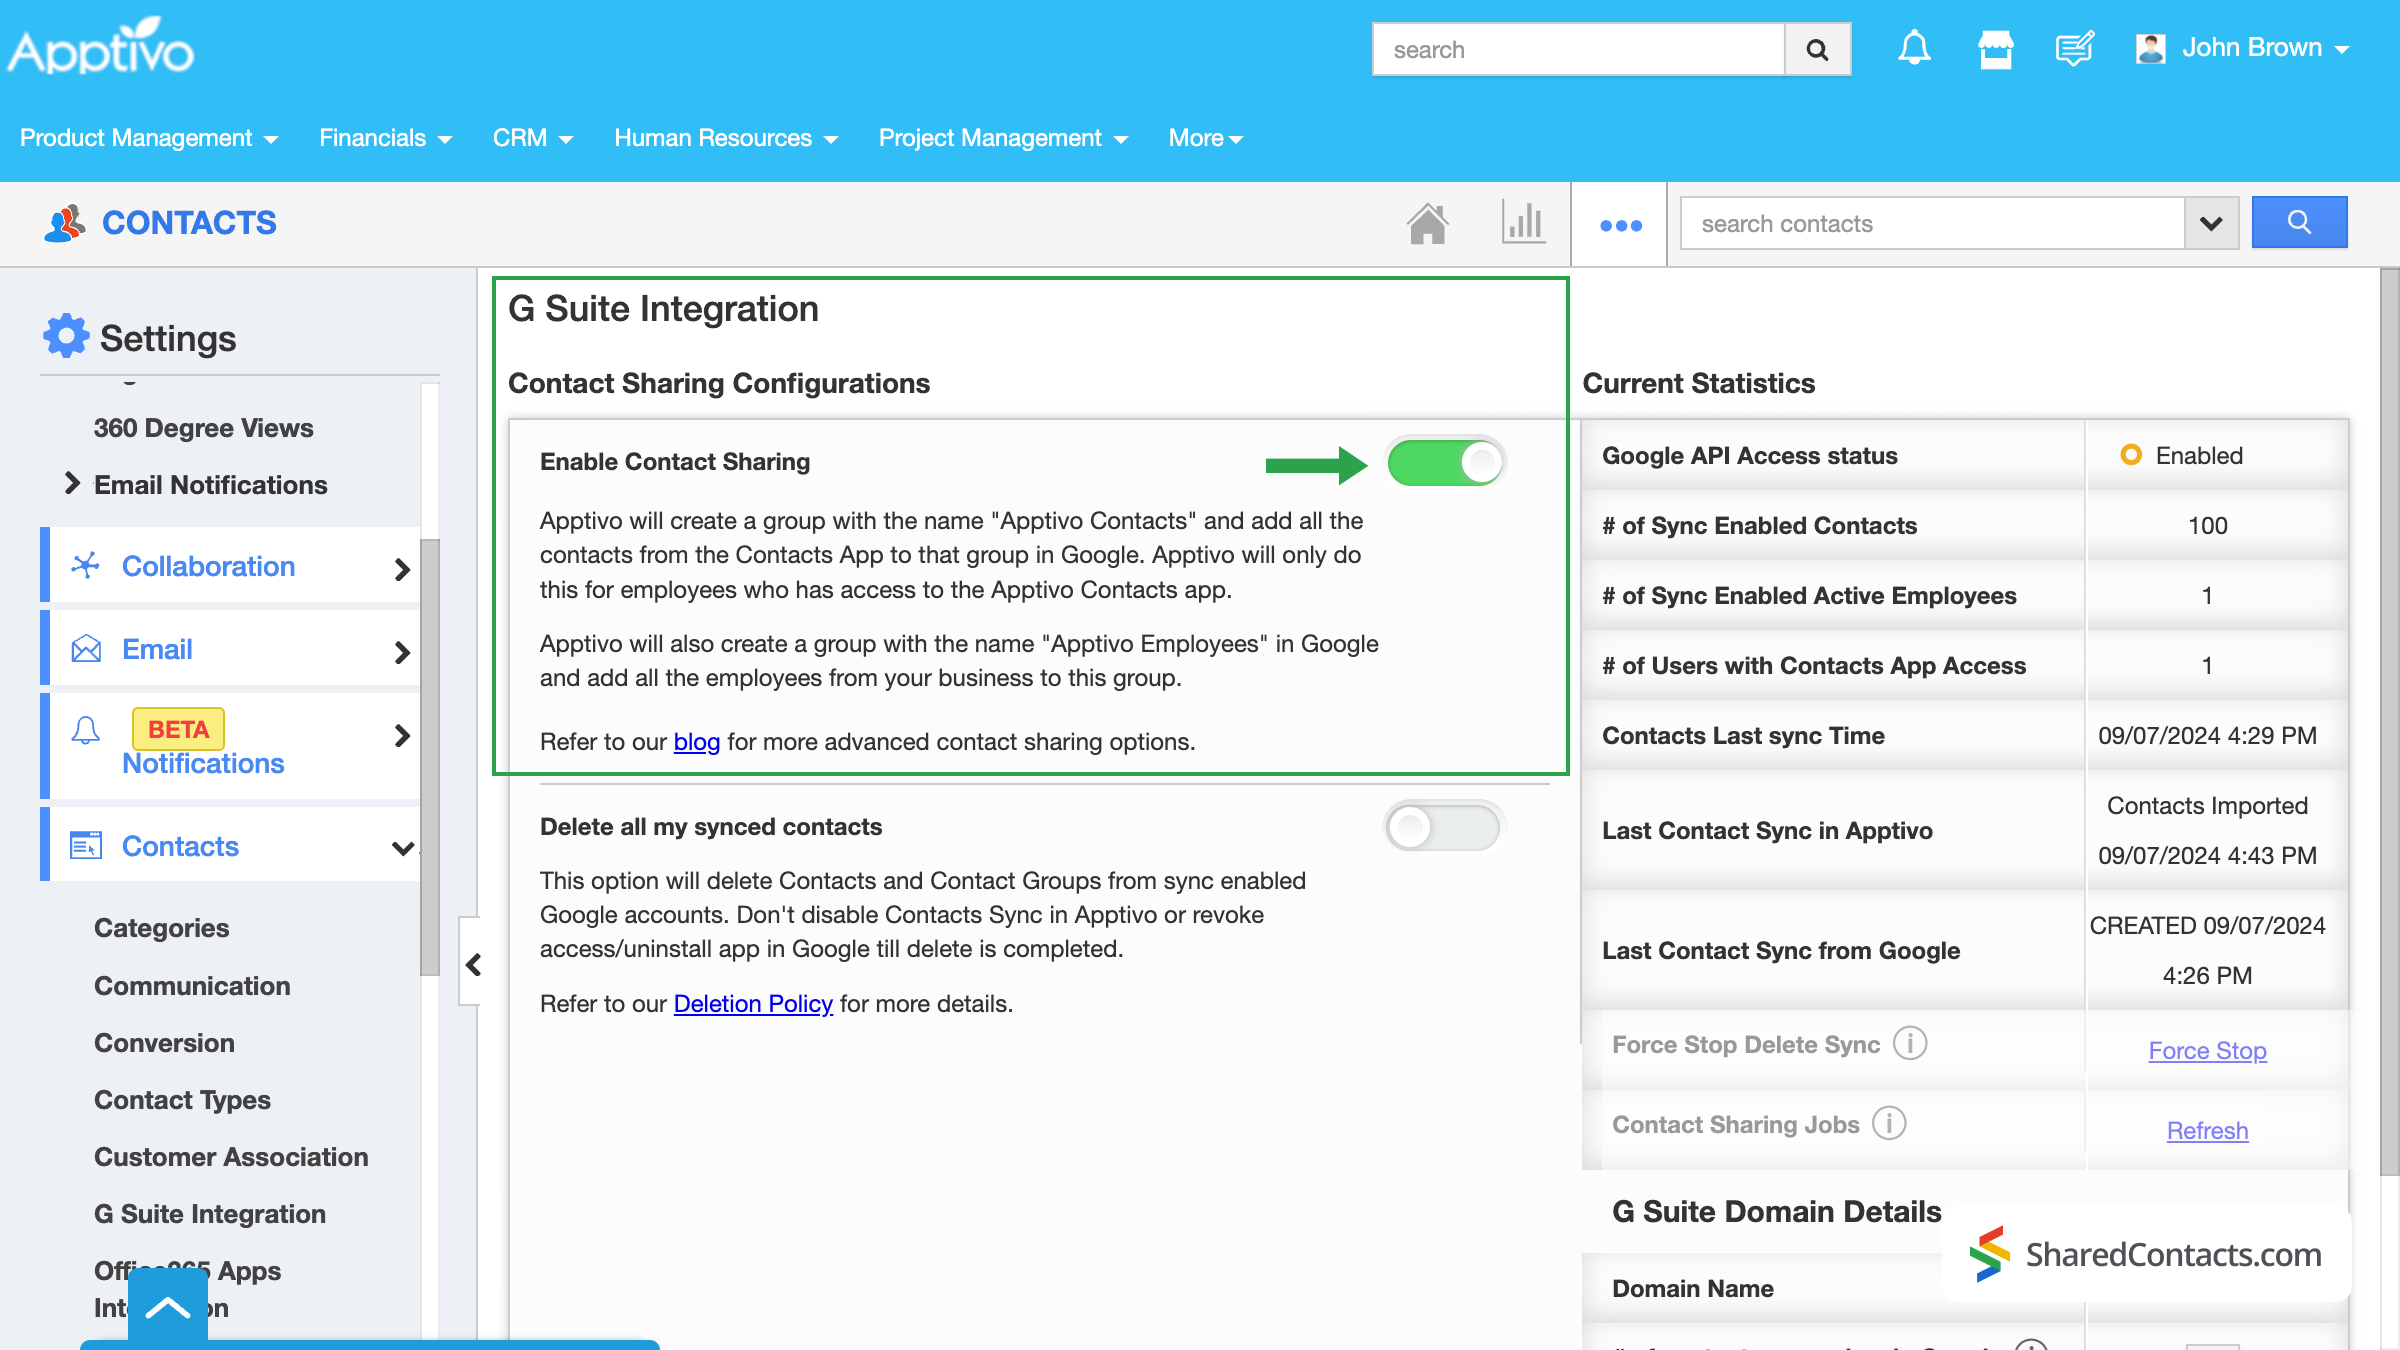Open the Product Management dropdown menu
The width and height of the screenshot is (2400, 1350).
click(149, 138)
